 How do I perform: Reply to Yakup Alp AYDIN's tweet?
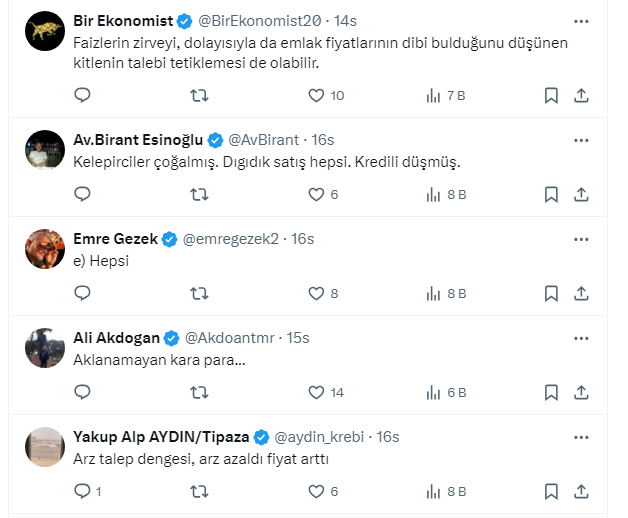[x=83, y=492]
